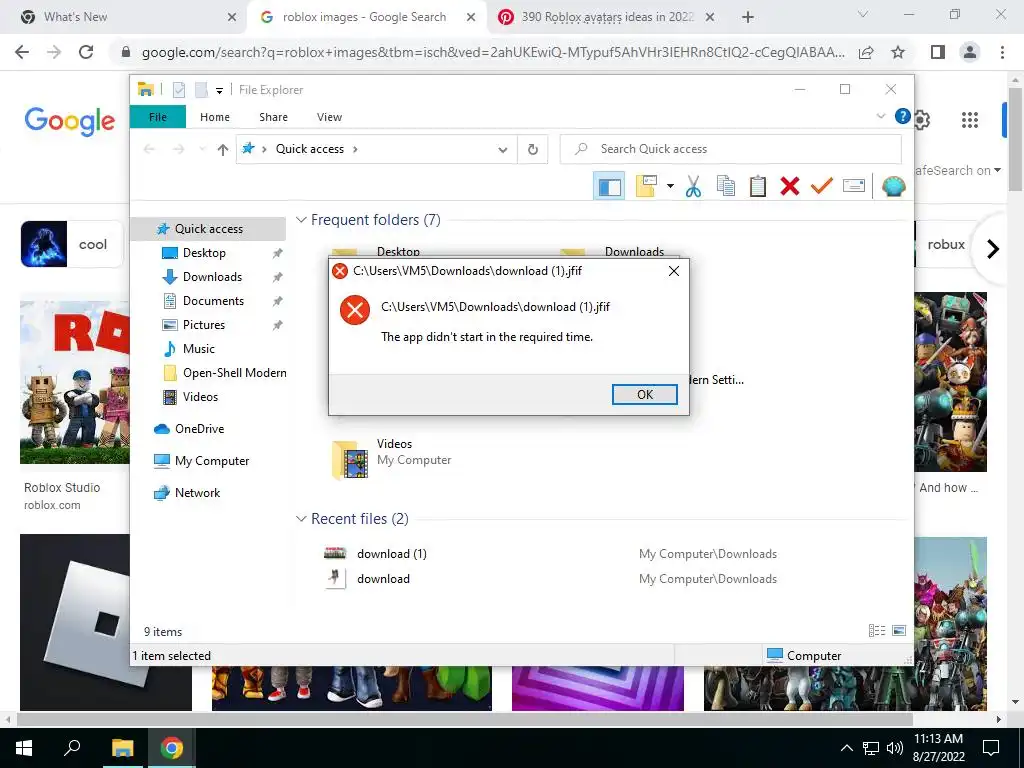The image size is (1024, 768).
Task: Toggle the navigation pane icon in toolbar
Action: click(609, 186)
